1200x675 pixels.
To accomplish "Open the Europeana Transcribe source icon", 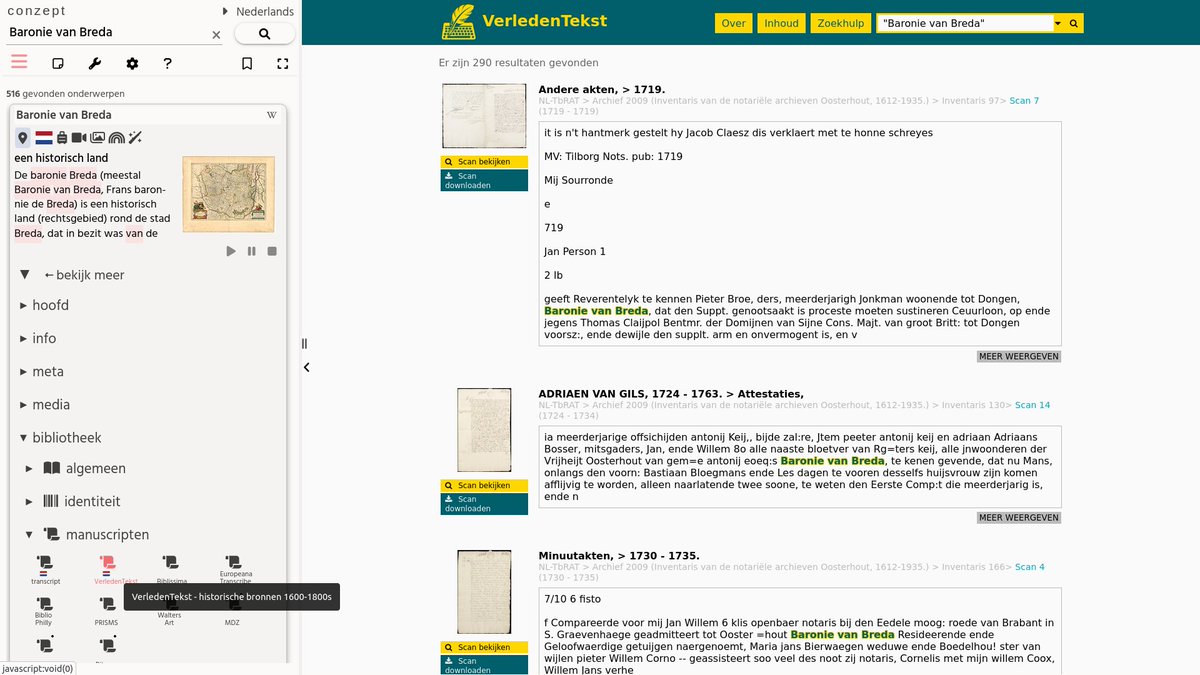I will click(234, 569).
